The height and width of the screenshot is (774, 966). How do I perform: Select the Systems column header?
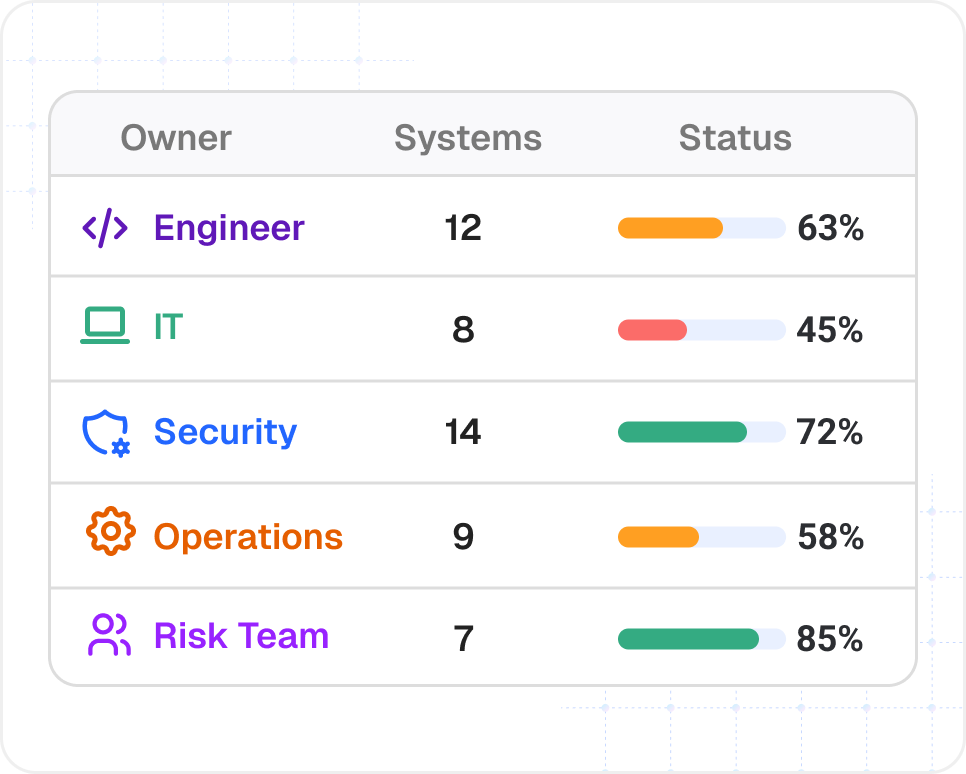tap(468, 137)
